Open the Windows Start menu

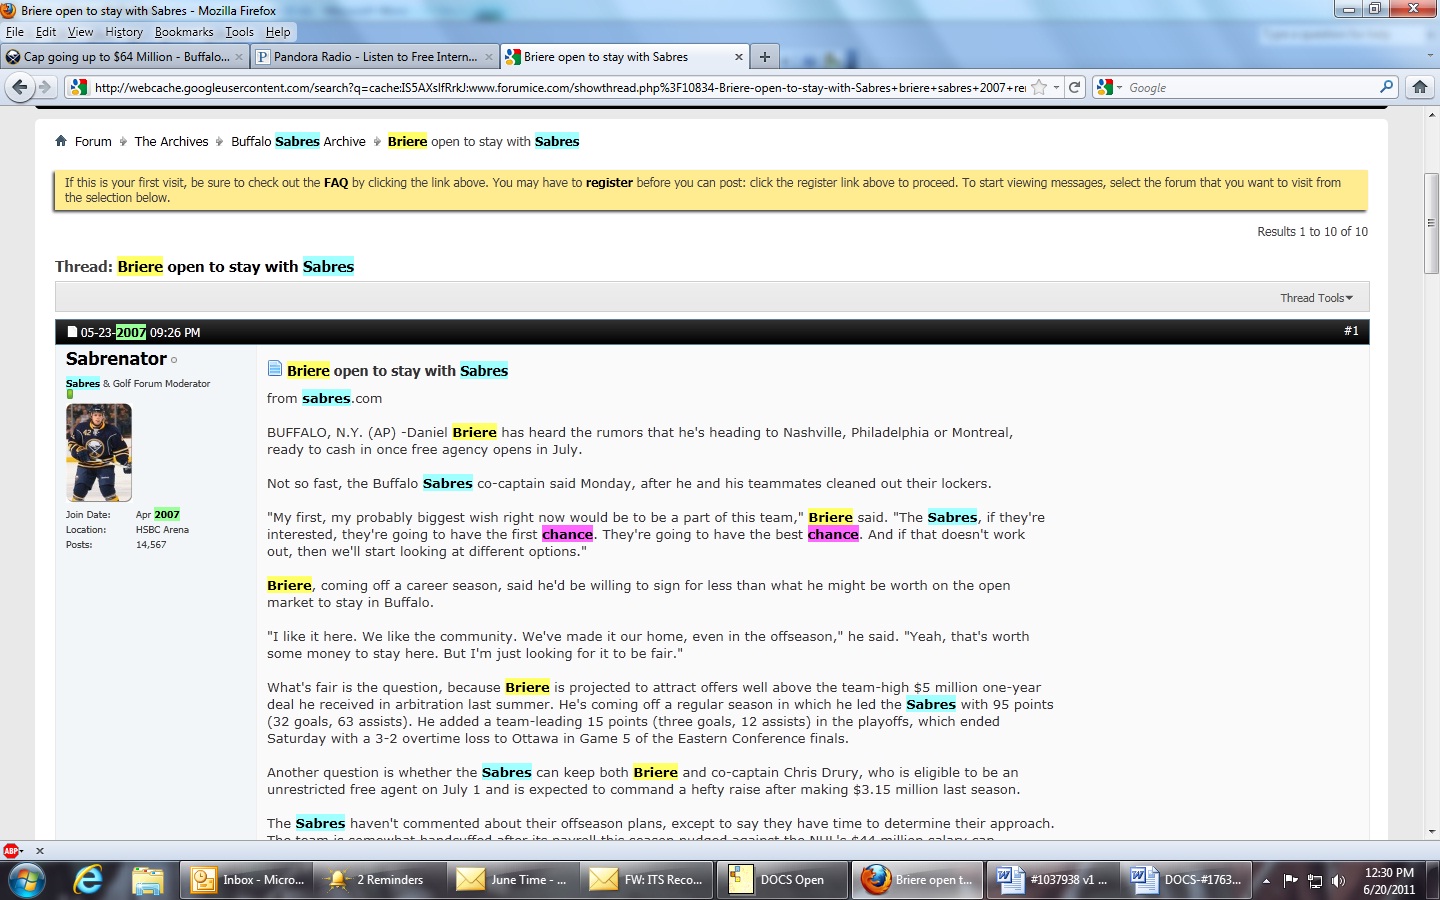[x=27, y=880]
